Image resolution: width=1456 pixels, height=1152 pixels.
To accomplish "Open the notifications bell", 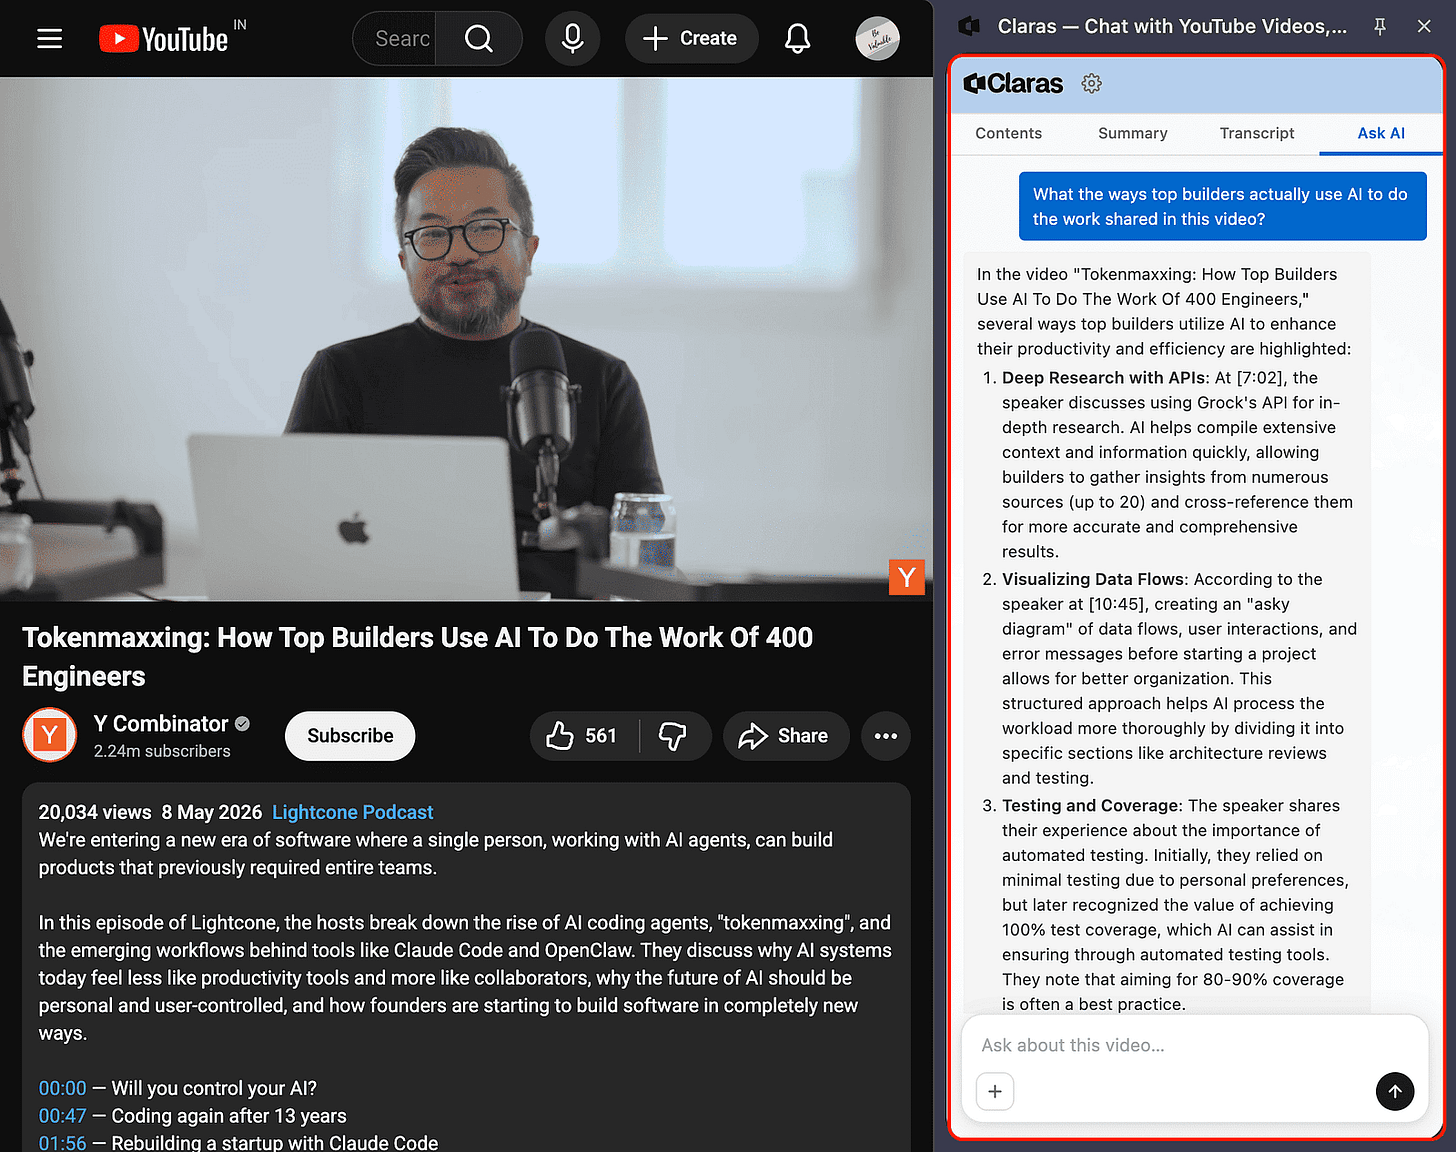I will point(797,39).
